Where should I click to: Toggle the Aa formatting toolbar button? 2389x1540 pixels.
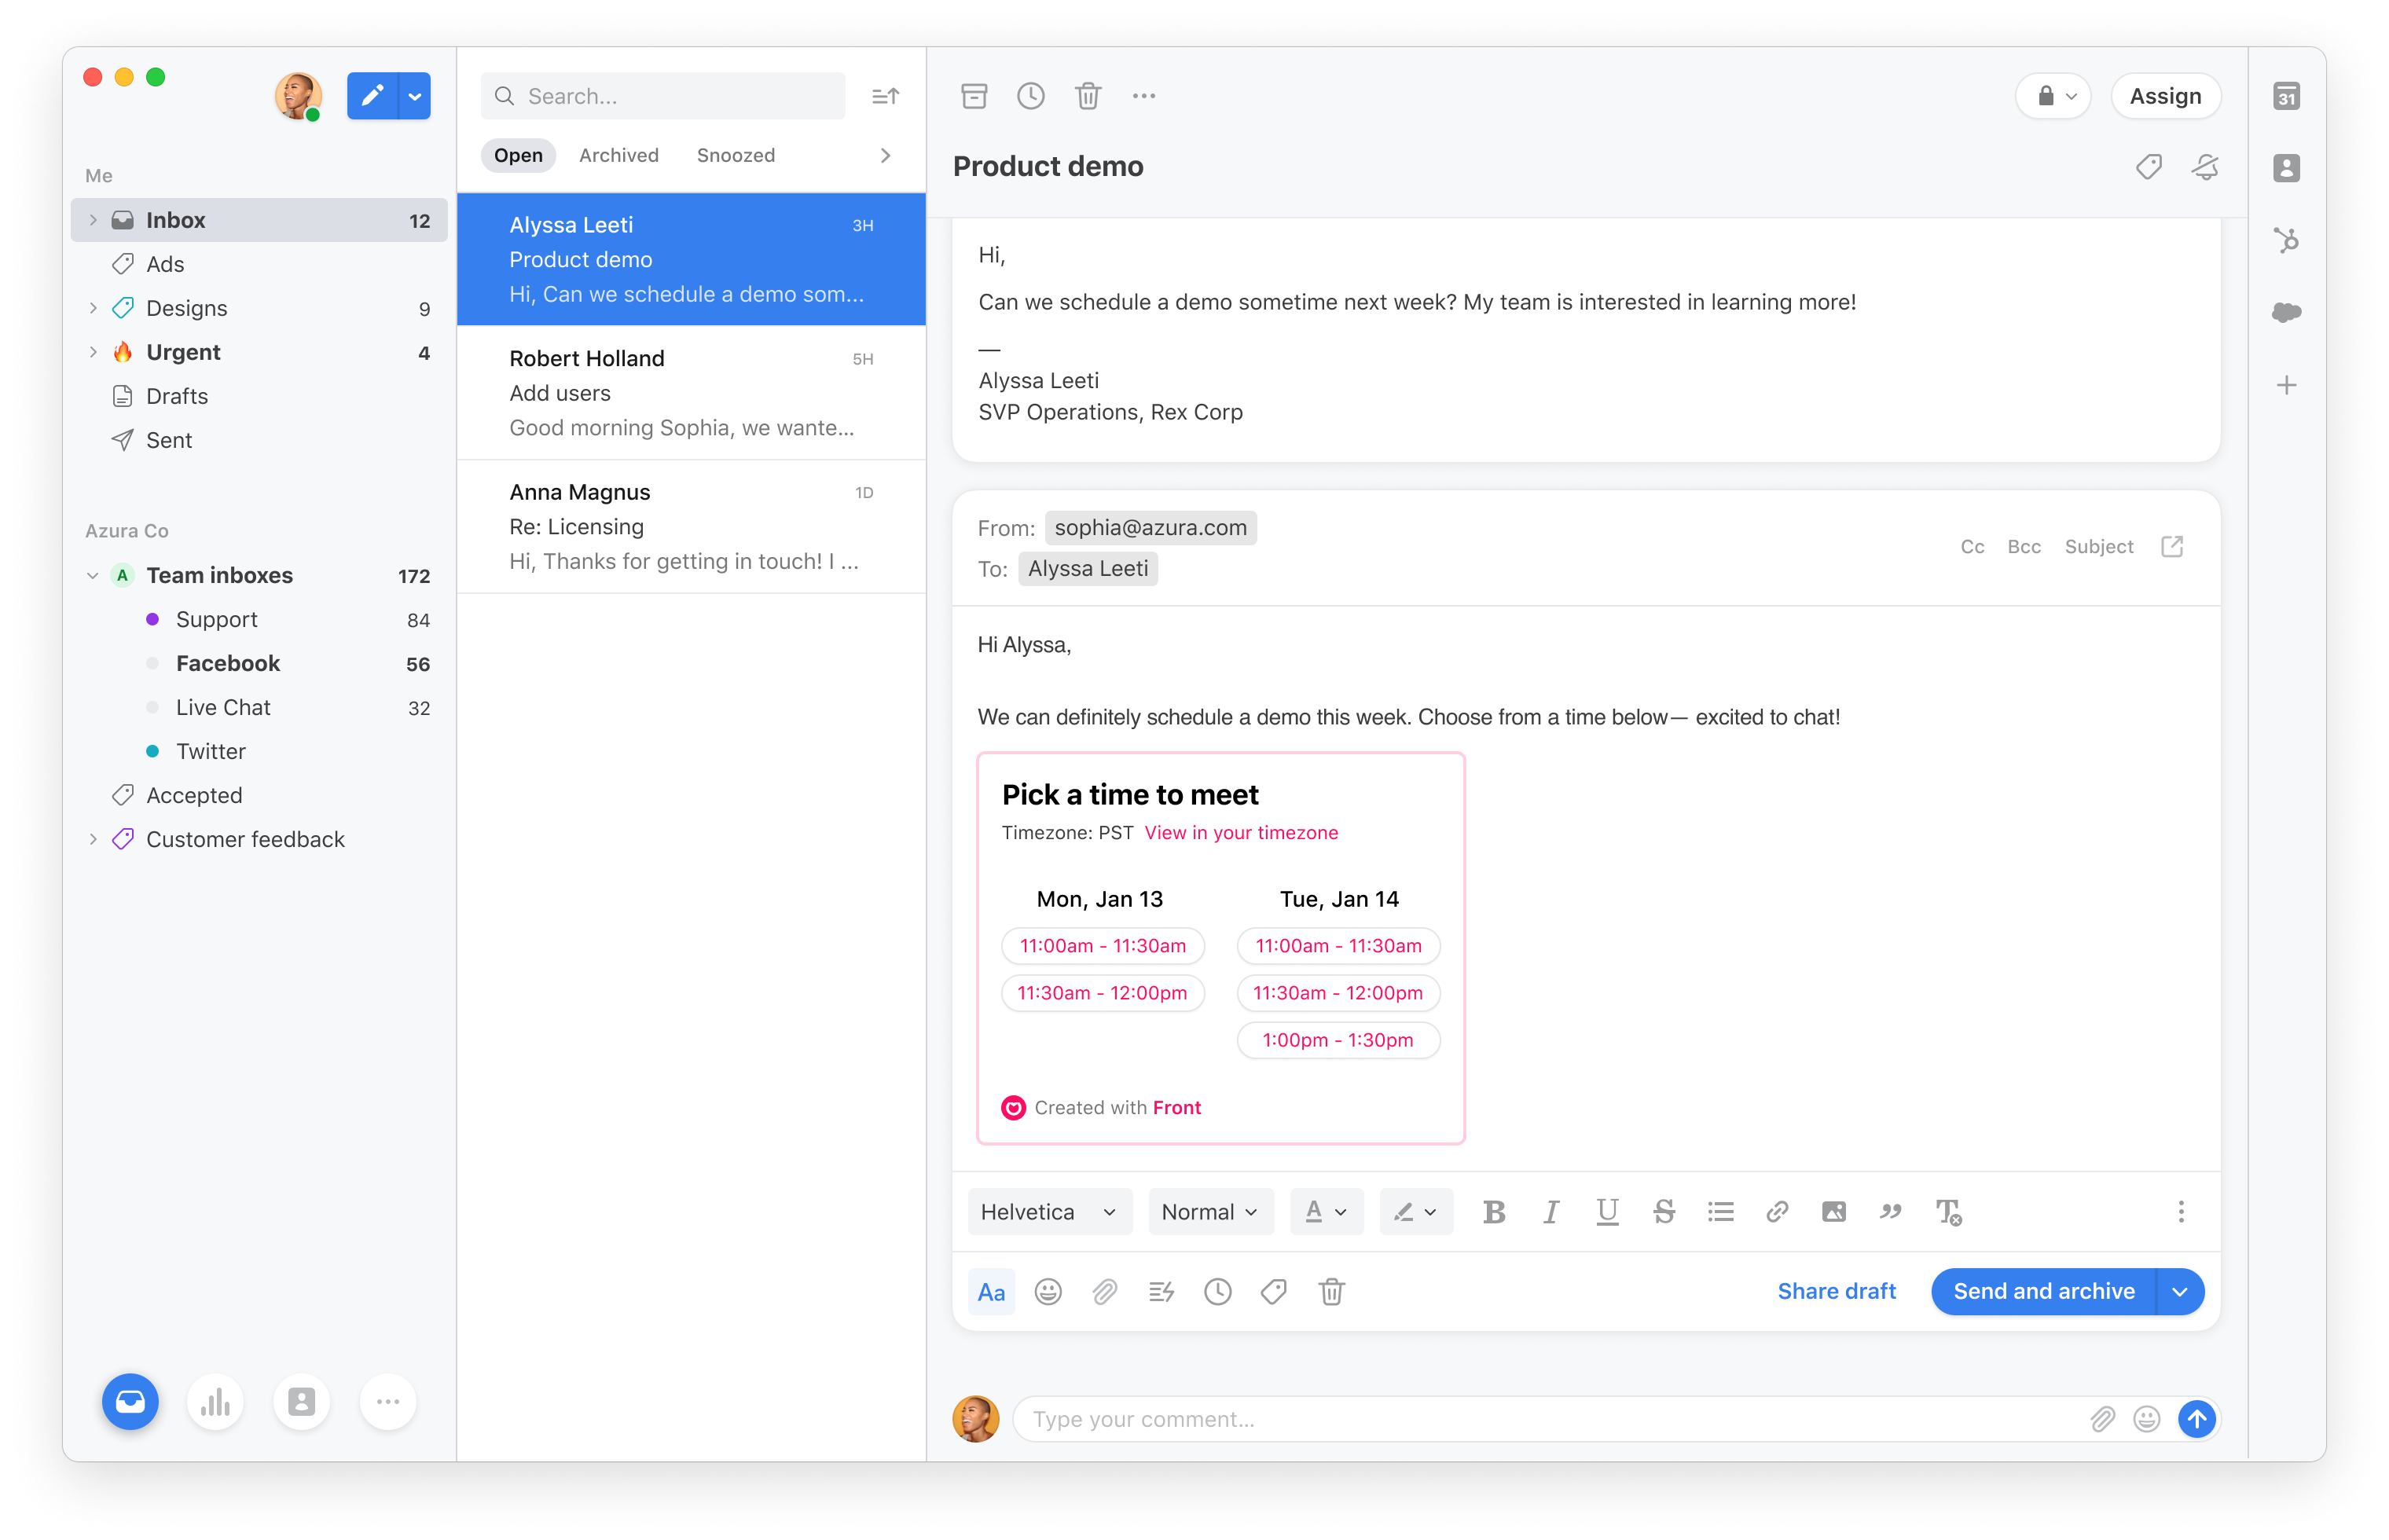pyautogui.click(x=991, y=1292)
